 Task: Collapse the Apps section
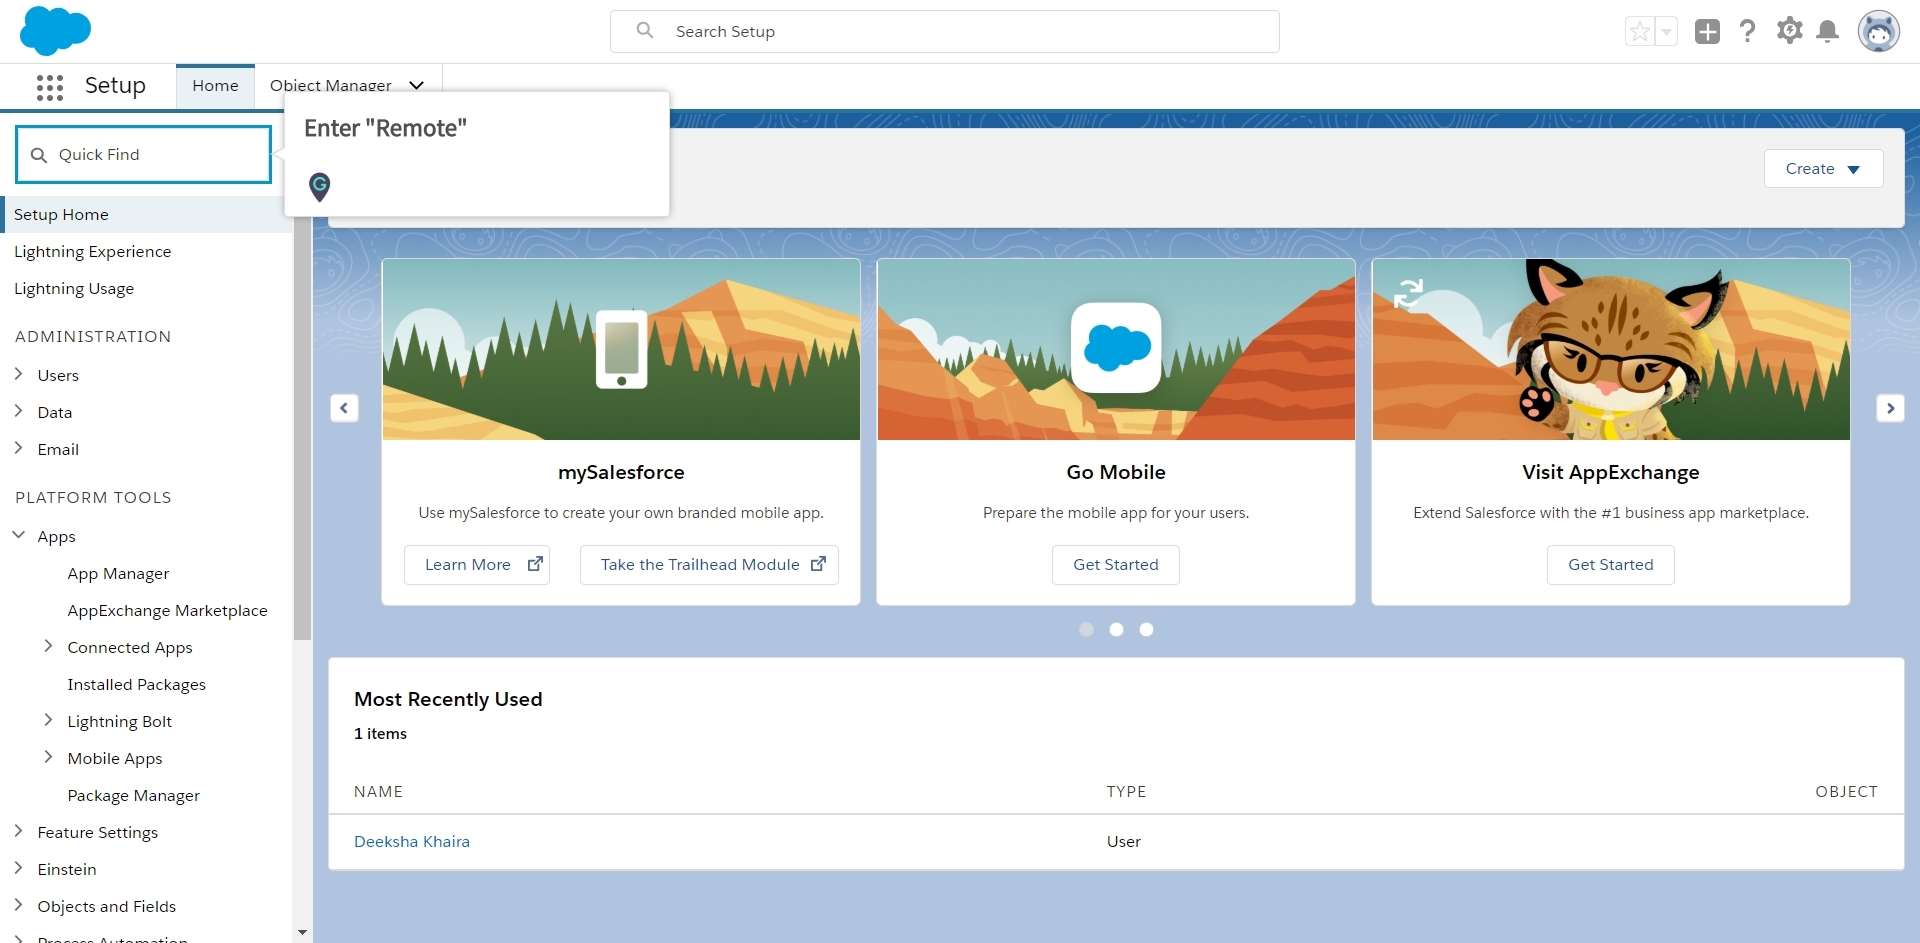point(19,535)
